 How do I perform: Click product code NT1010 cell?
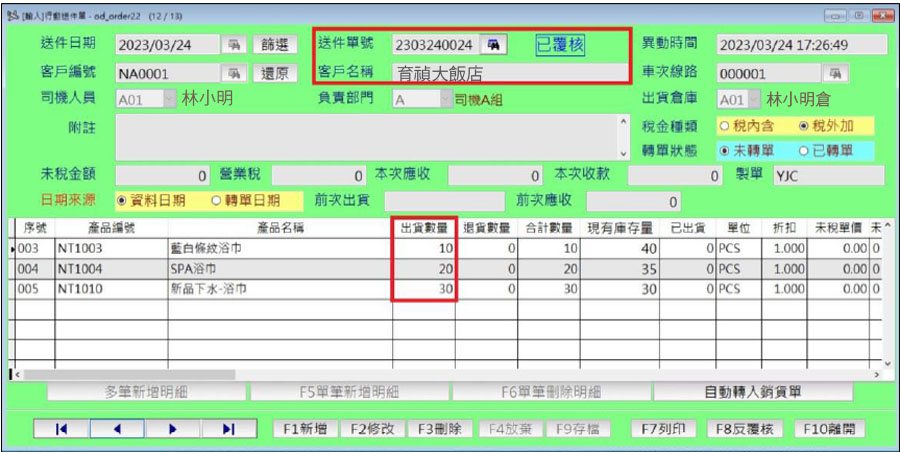pos(111,289)
